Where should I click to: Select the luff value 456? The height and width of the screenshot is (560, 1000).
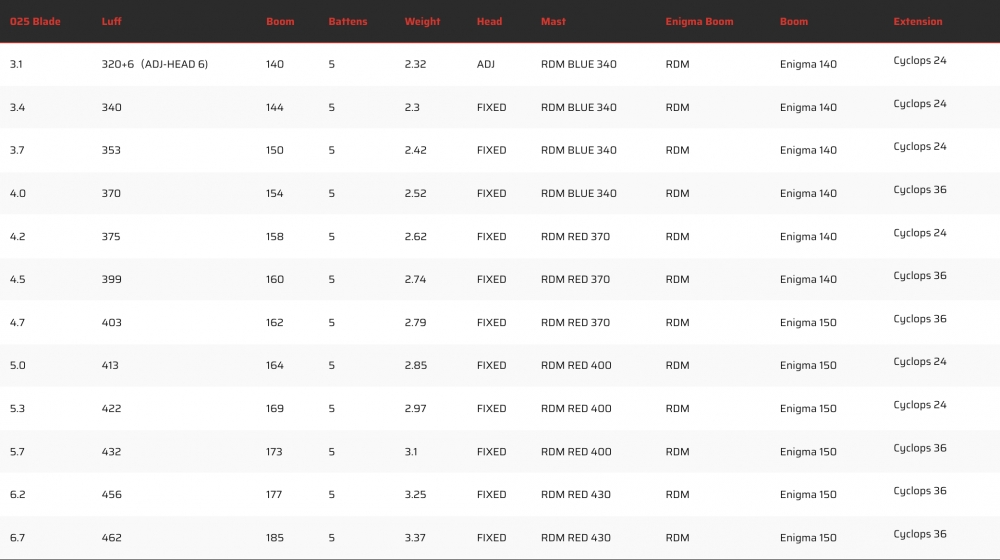click(x=111, y=495)
